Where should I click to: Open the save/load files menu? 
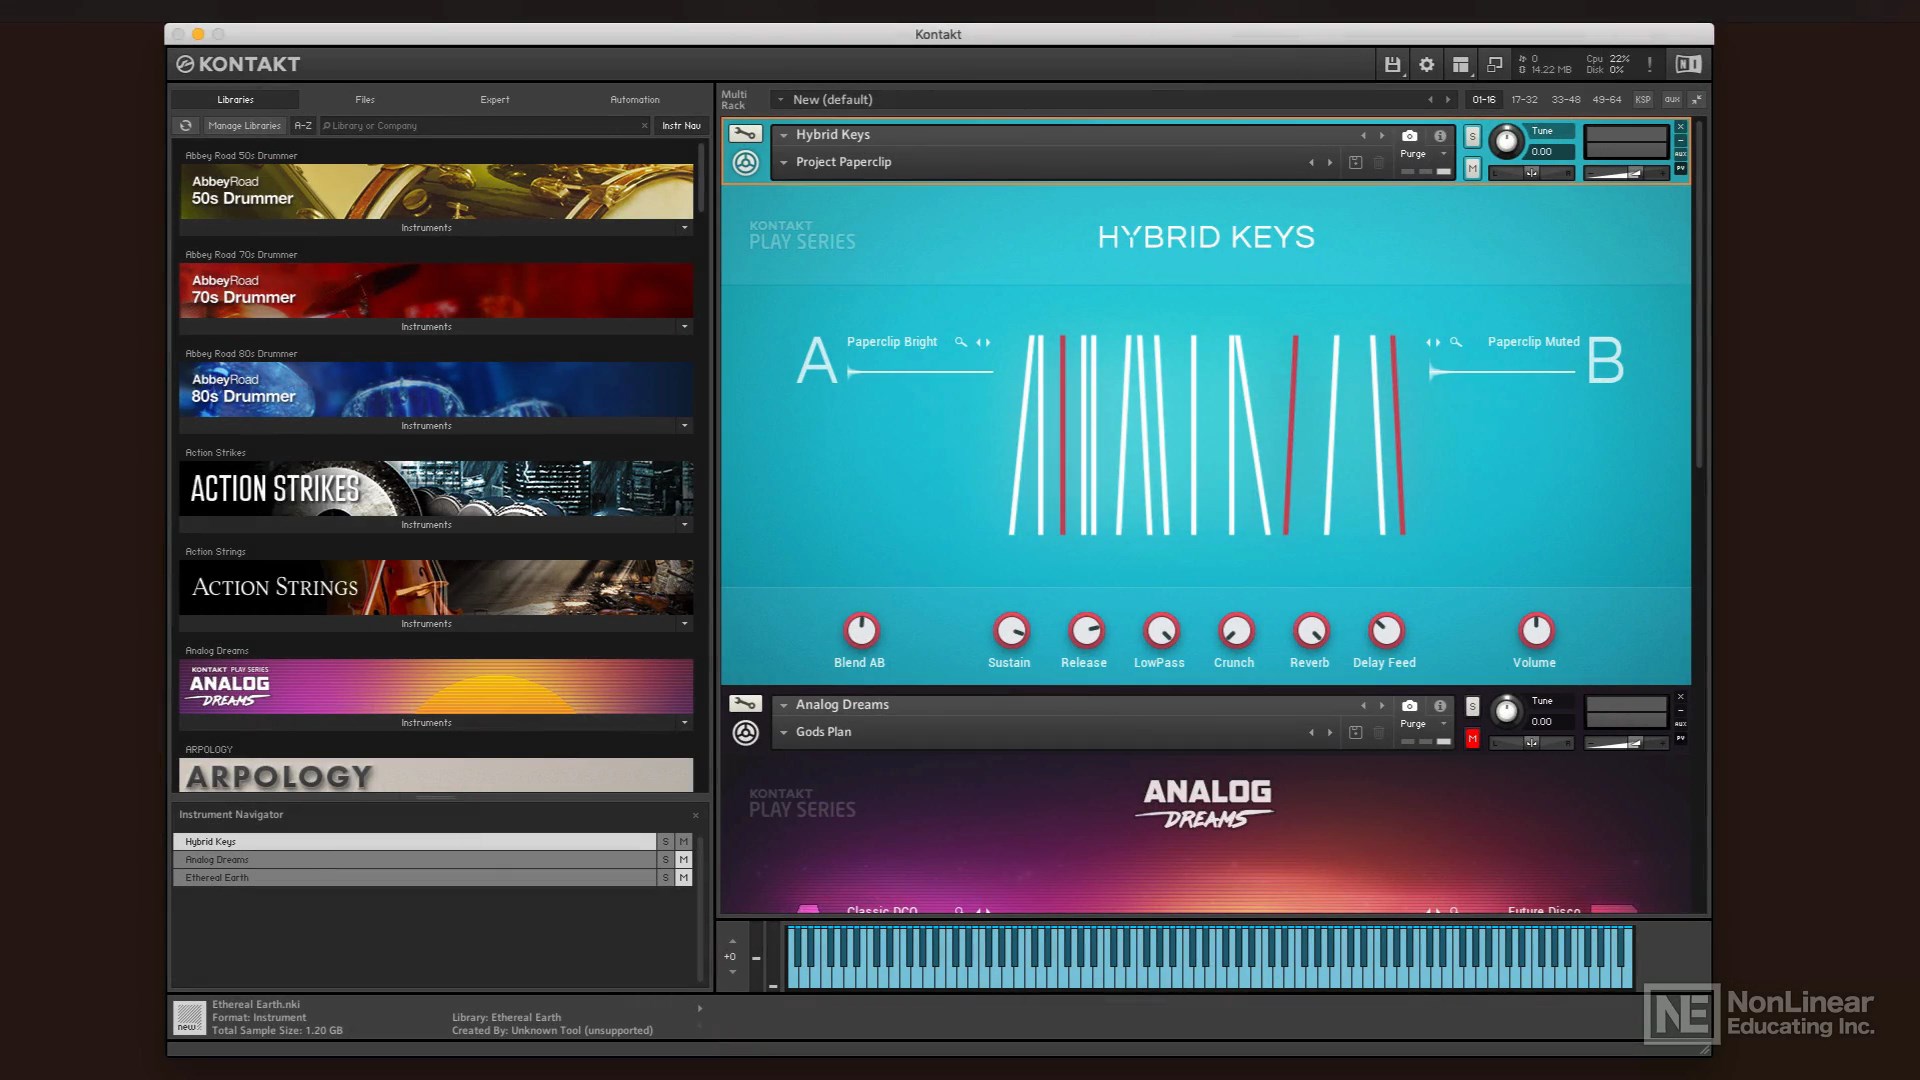pos(1391,65)
